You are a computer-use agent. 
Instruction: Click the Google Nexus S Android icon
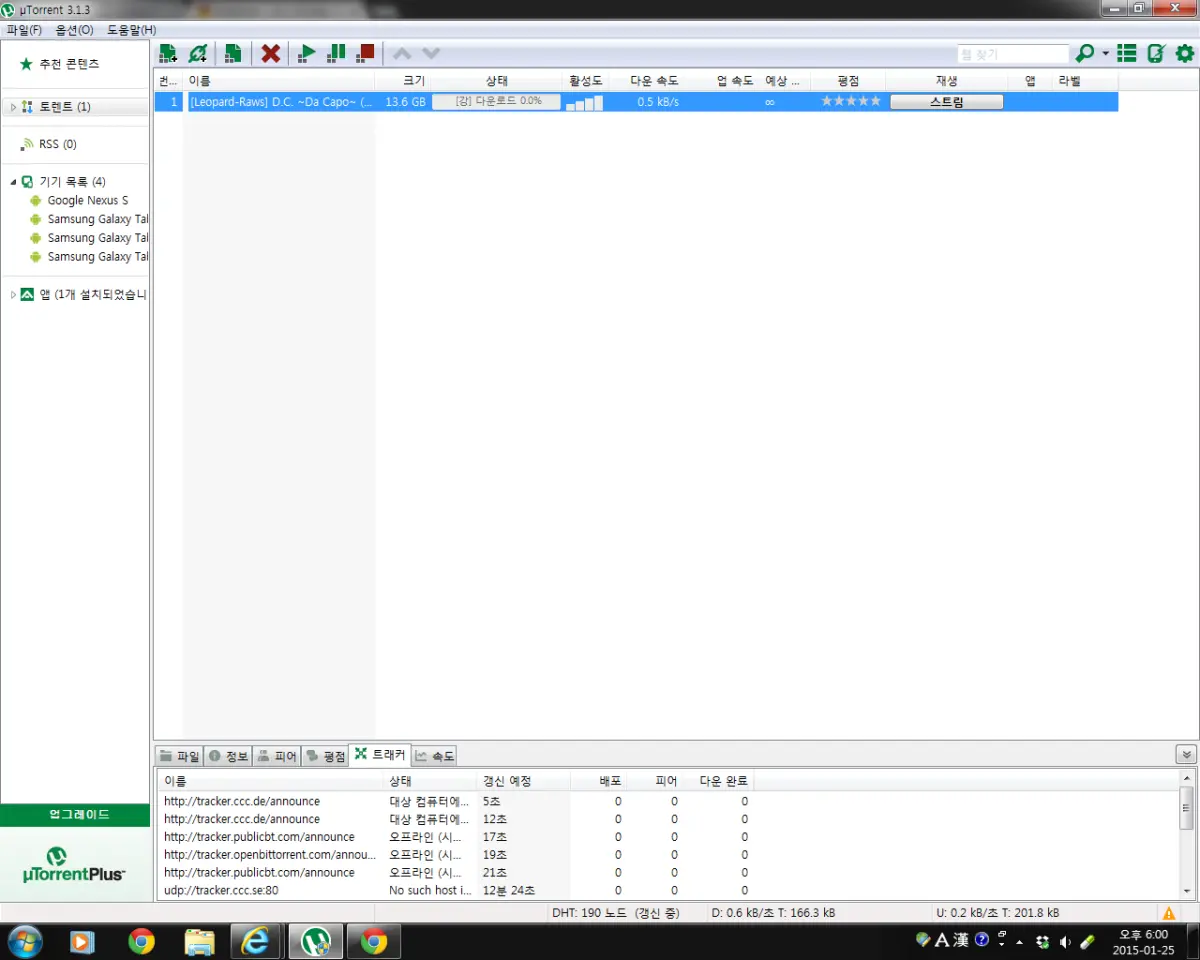[x=36, y=200]
